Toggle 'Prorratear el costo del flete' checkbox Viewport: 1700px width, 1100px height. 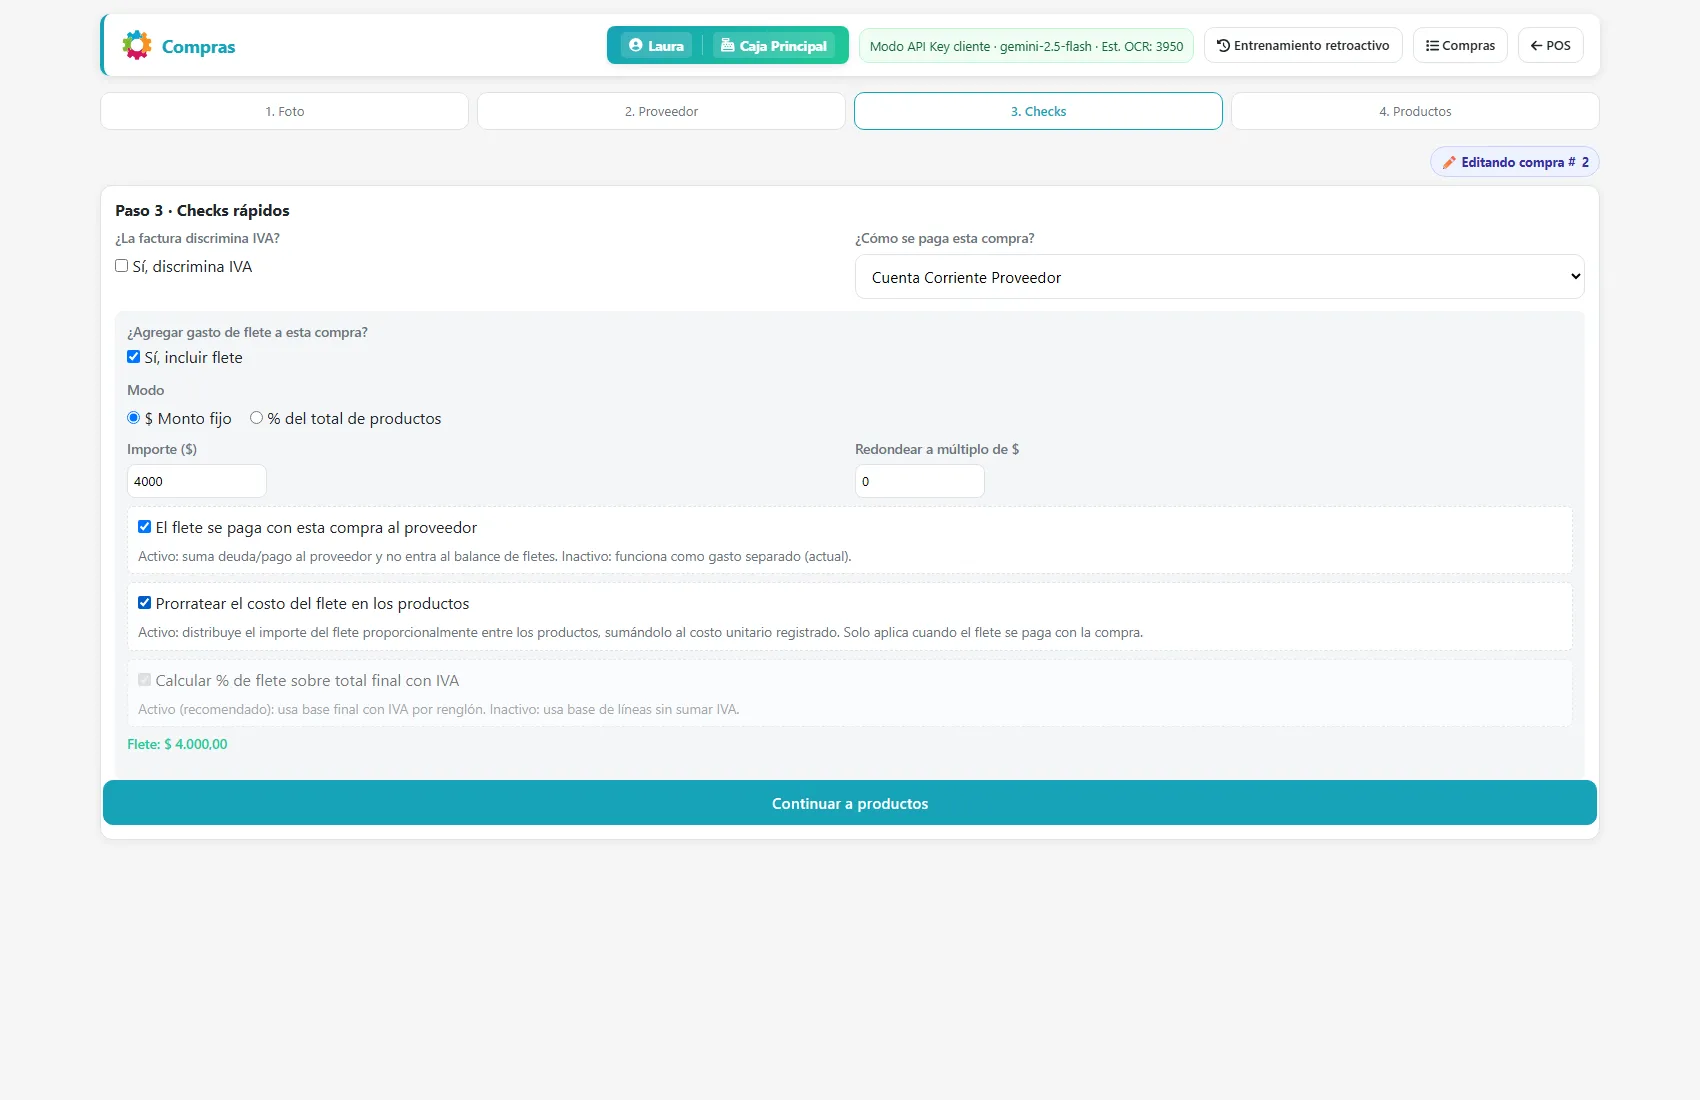(144, 603)
